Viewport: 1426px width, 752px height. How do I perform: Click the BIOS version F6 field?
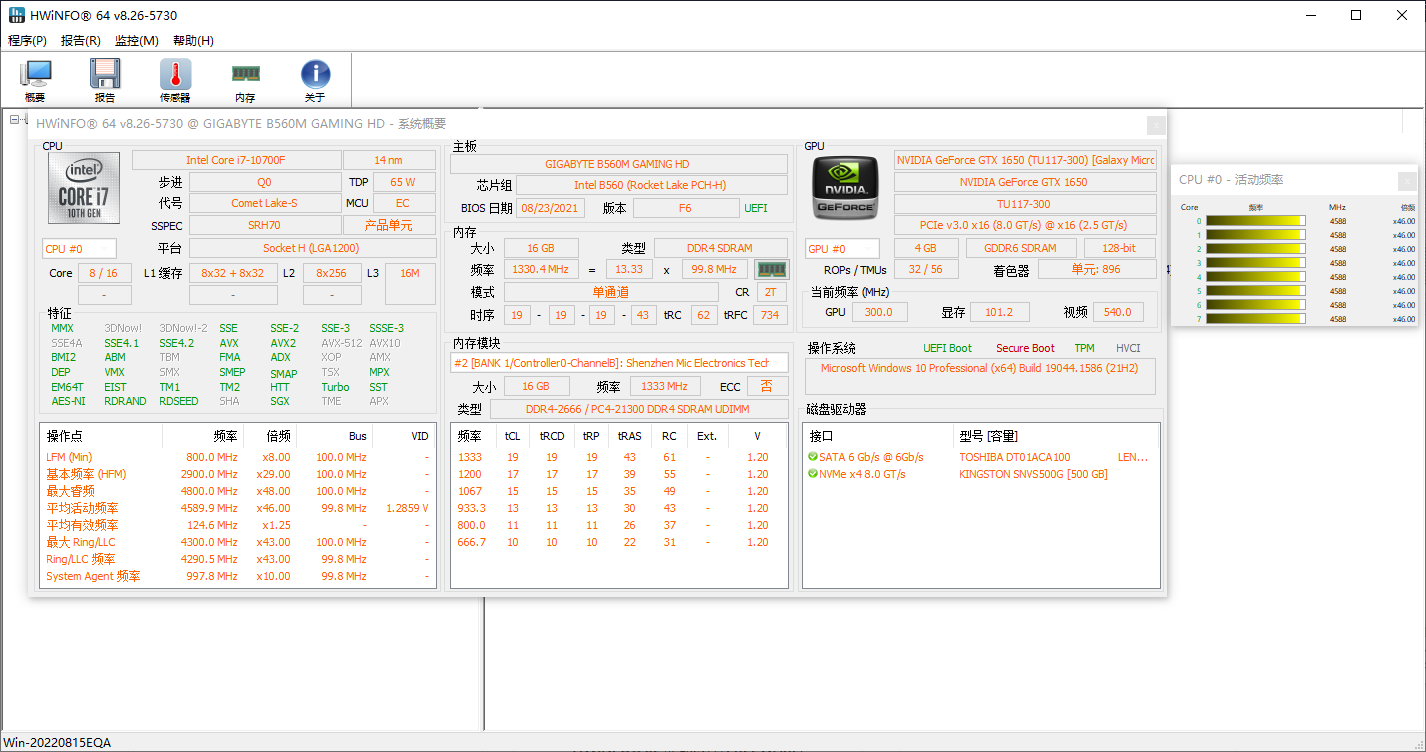click(685, 208)
